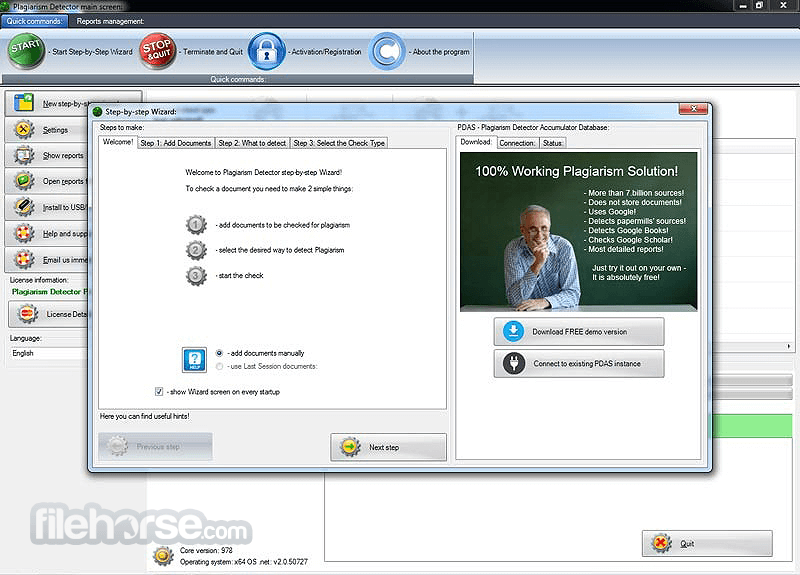Click the 100% Working Plagiarism Solution banner
Image resolution: width=800 pixels, height=575 pixels.
click(x=578, y=232)
